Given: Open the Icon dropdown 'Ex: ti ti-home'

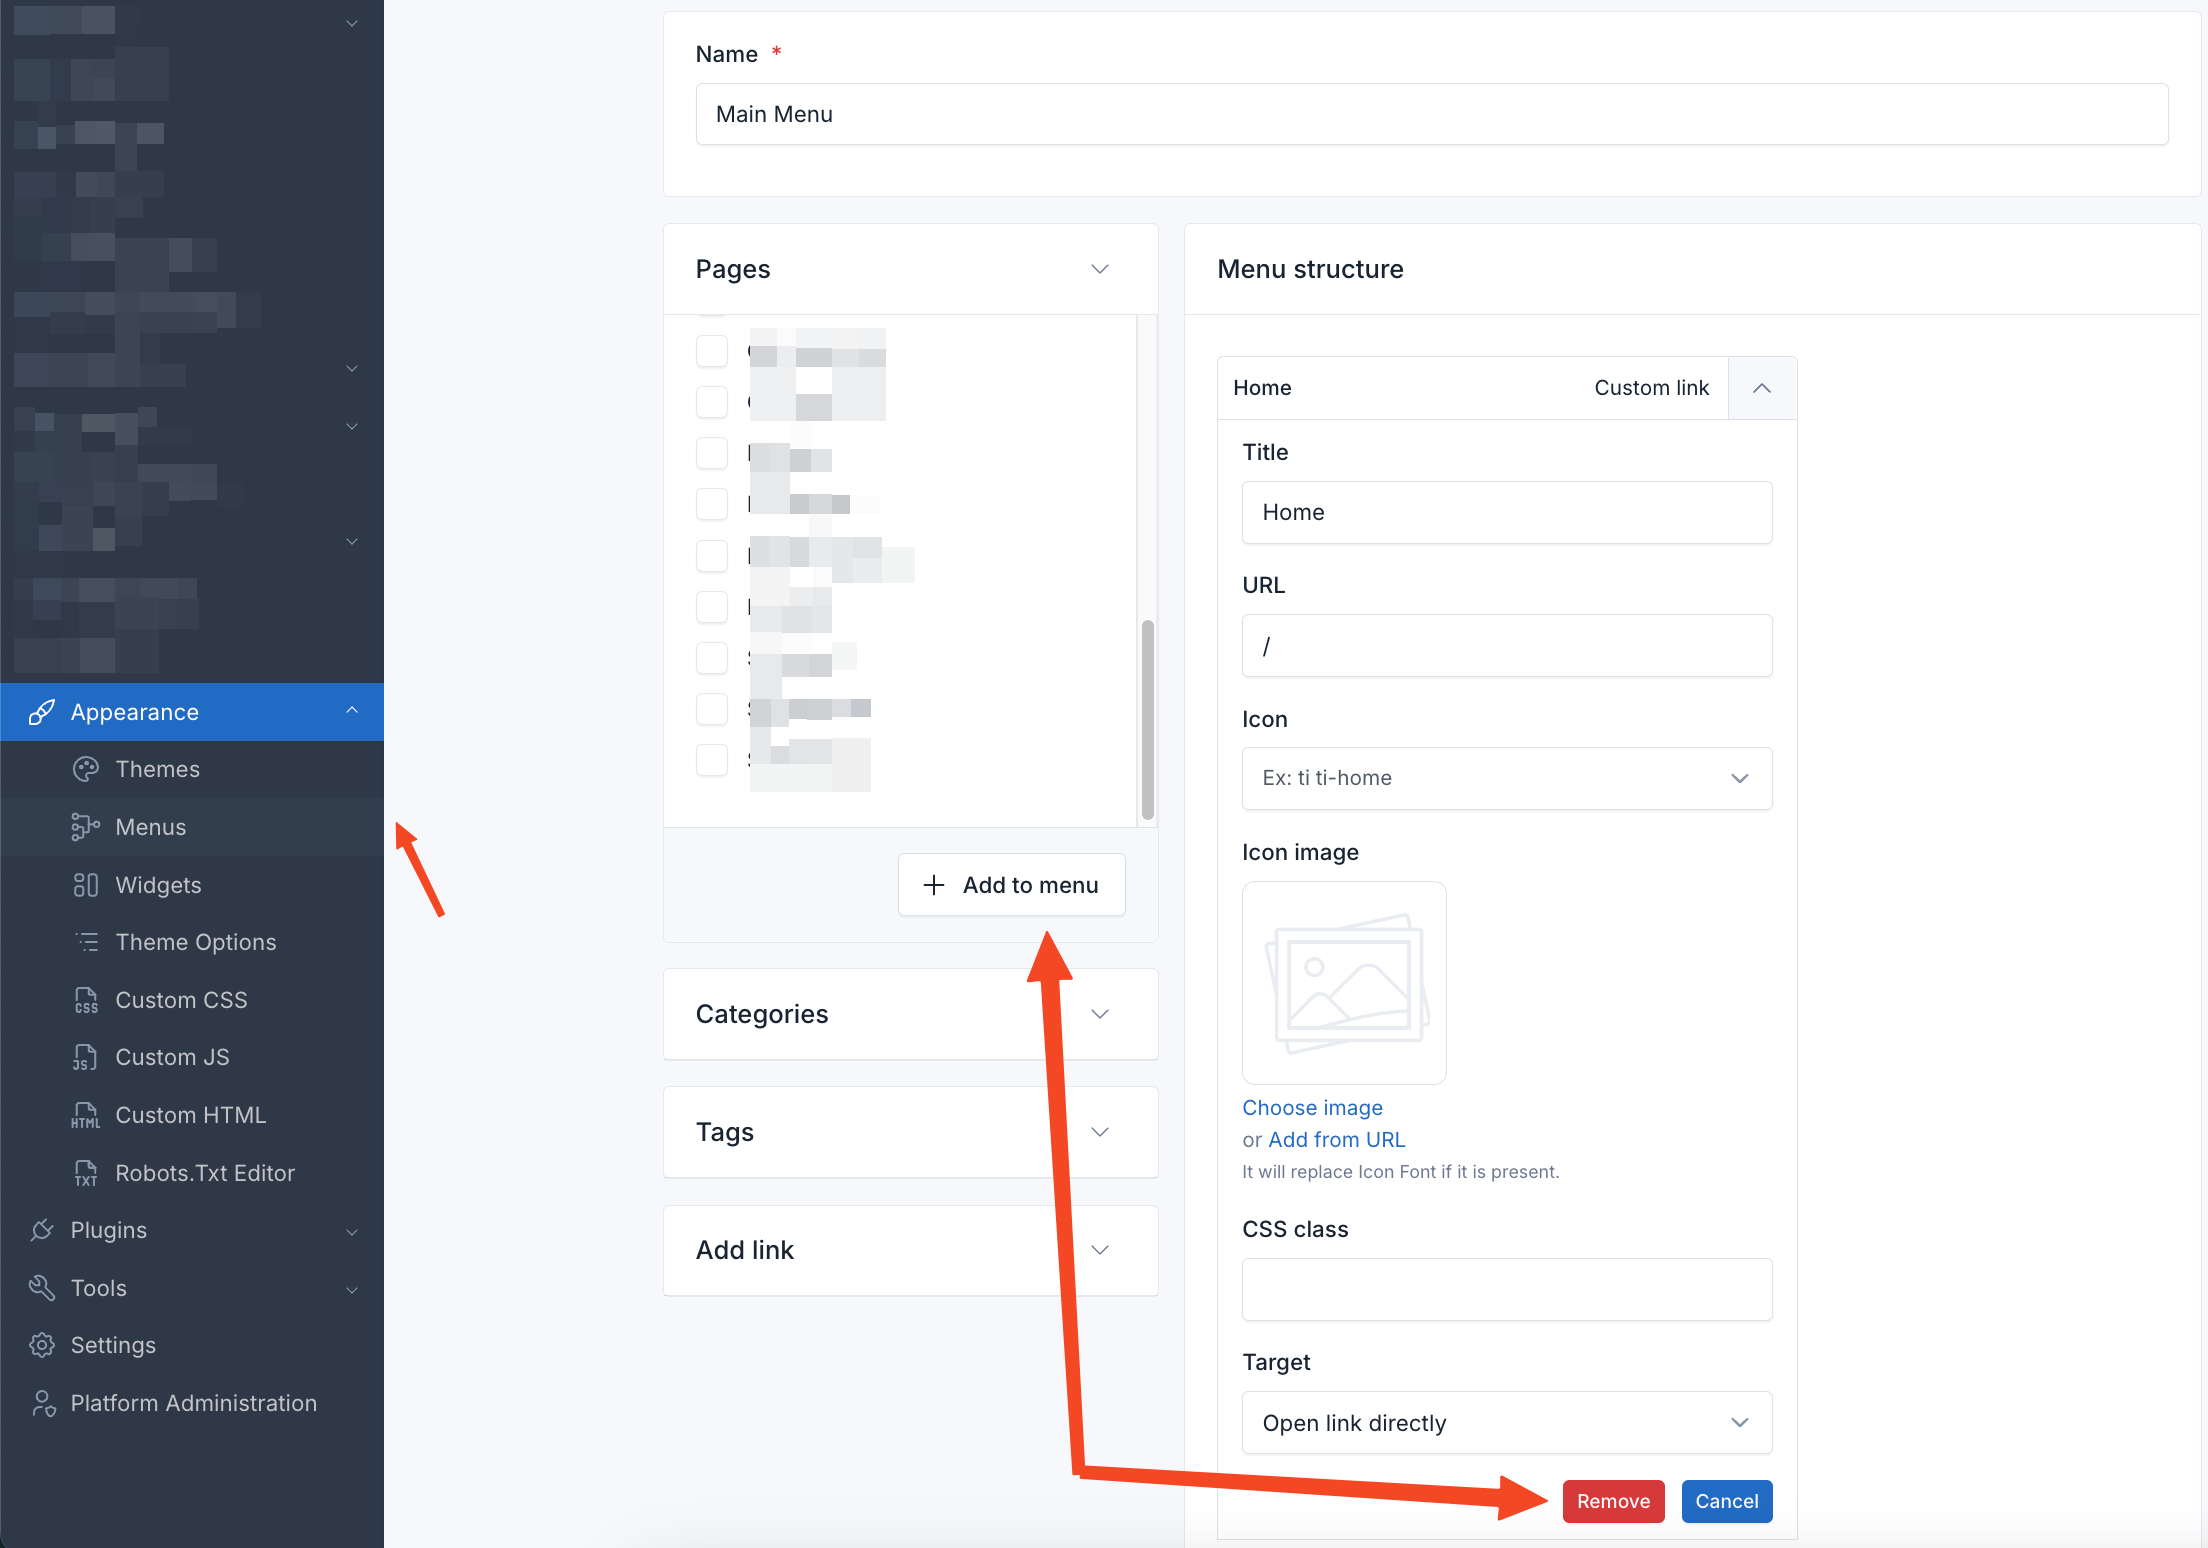Looking at the screenshot, I should [x=1507, y=778].
